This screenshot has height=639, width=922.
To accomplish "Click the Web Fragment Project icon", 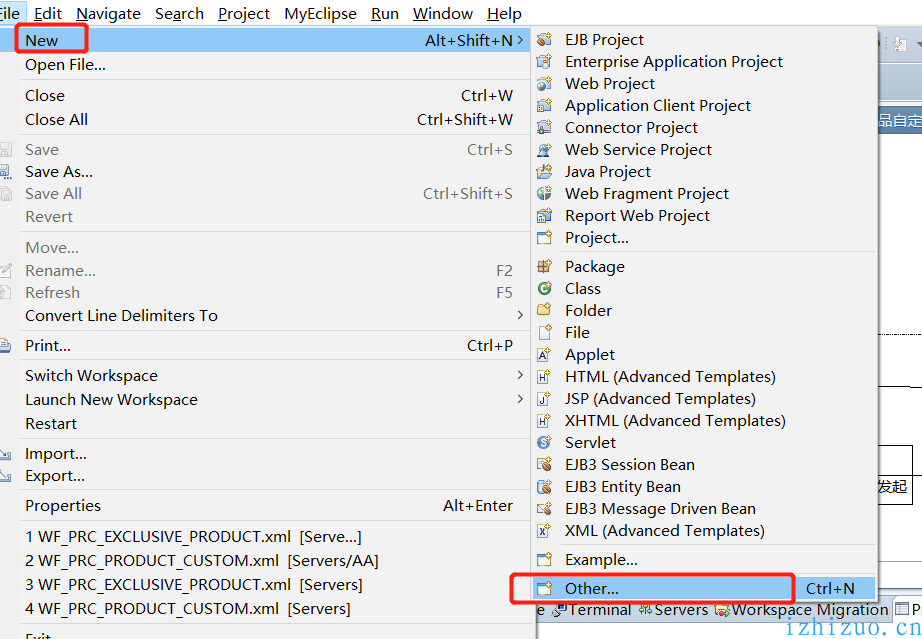I will (x=544, y=193).
